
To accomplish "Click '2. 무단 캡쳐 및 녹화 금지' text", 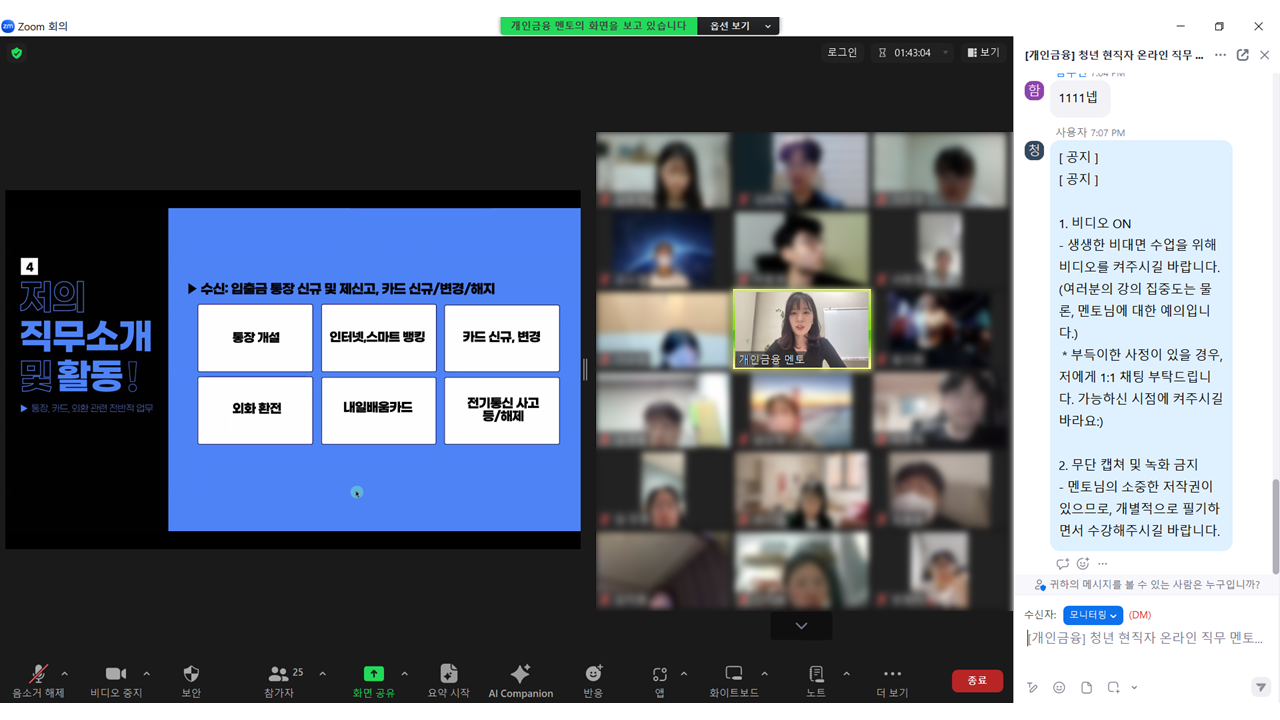I will point(1128,465).
